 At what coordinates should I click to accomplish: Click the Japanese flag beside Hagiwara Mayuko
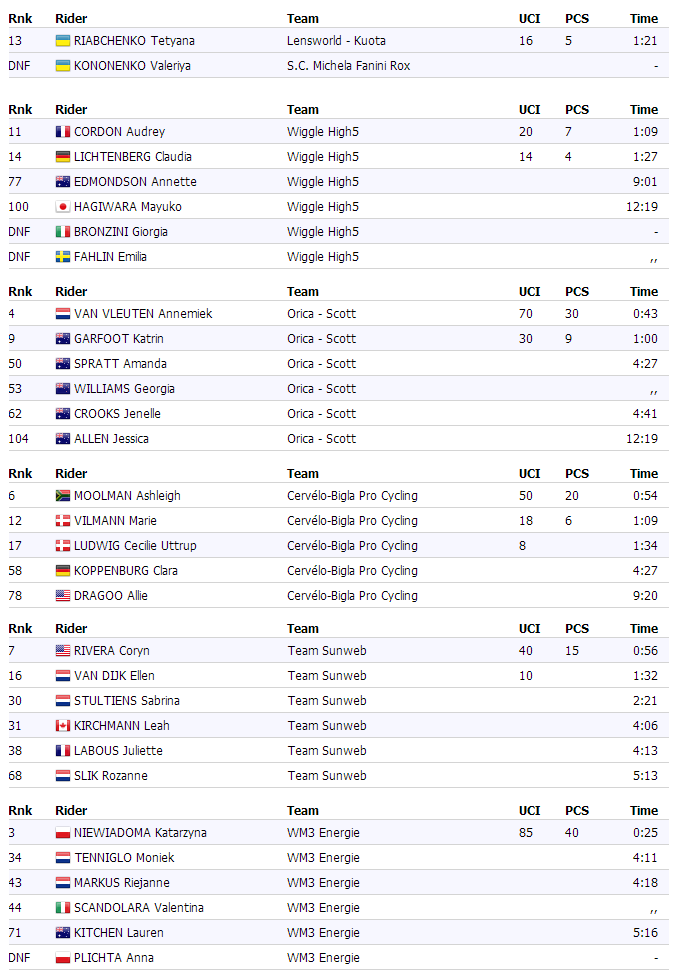(x=63, y=207)
